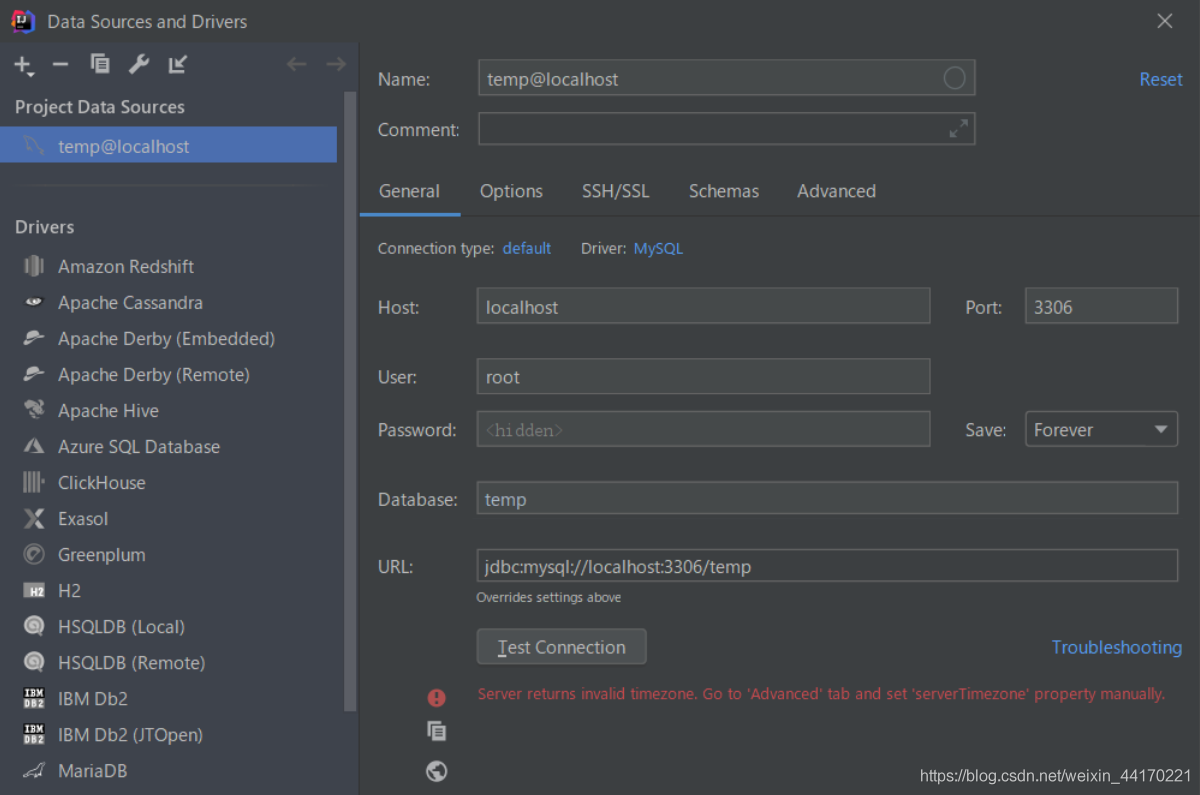Image resolution: width=1200 pixels, height=795 pixels.
Task: Click the Database input field
Action: pyautogui.click(x=827, y=498)
